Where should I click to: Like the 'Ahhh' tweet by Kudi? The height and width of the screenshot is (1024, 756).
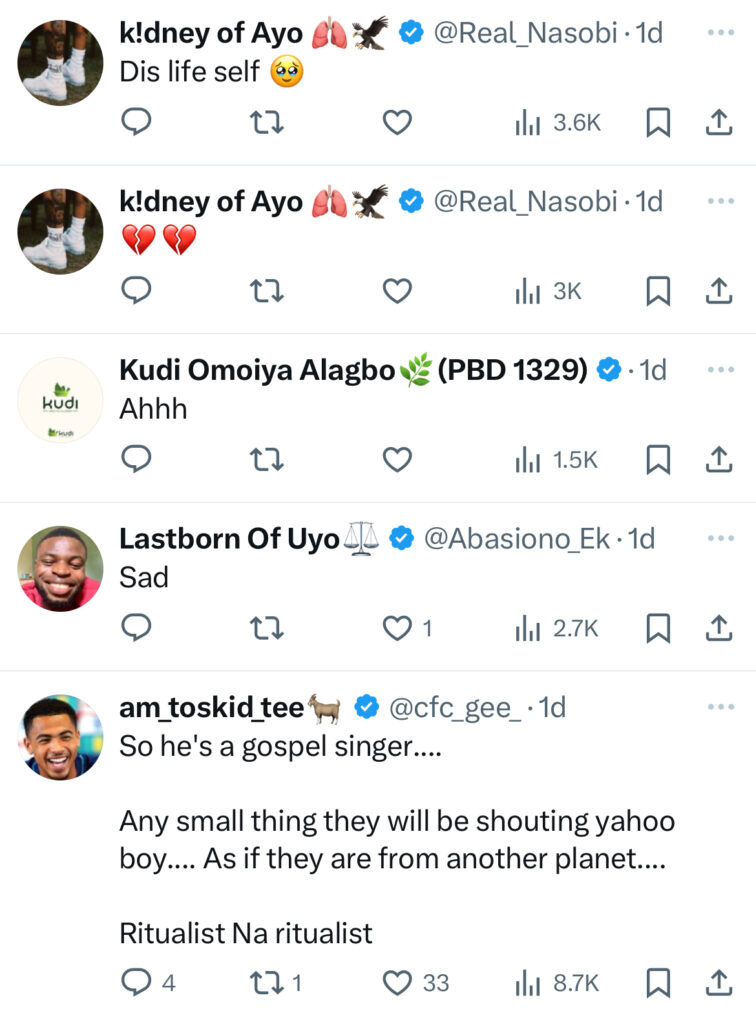pyautogui.click(x=398, y=459)
